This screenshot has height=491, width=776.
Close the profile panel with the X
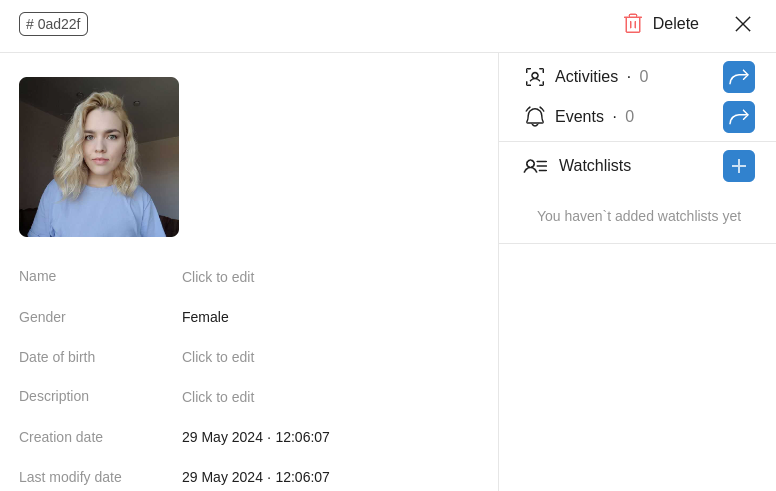click(x=743, y=24)
